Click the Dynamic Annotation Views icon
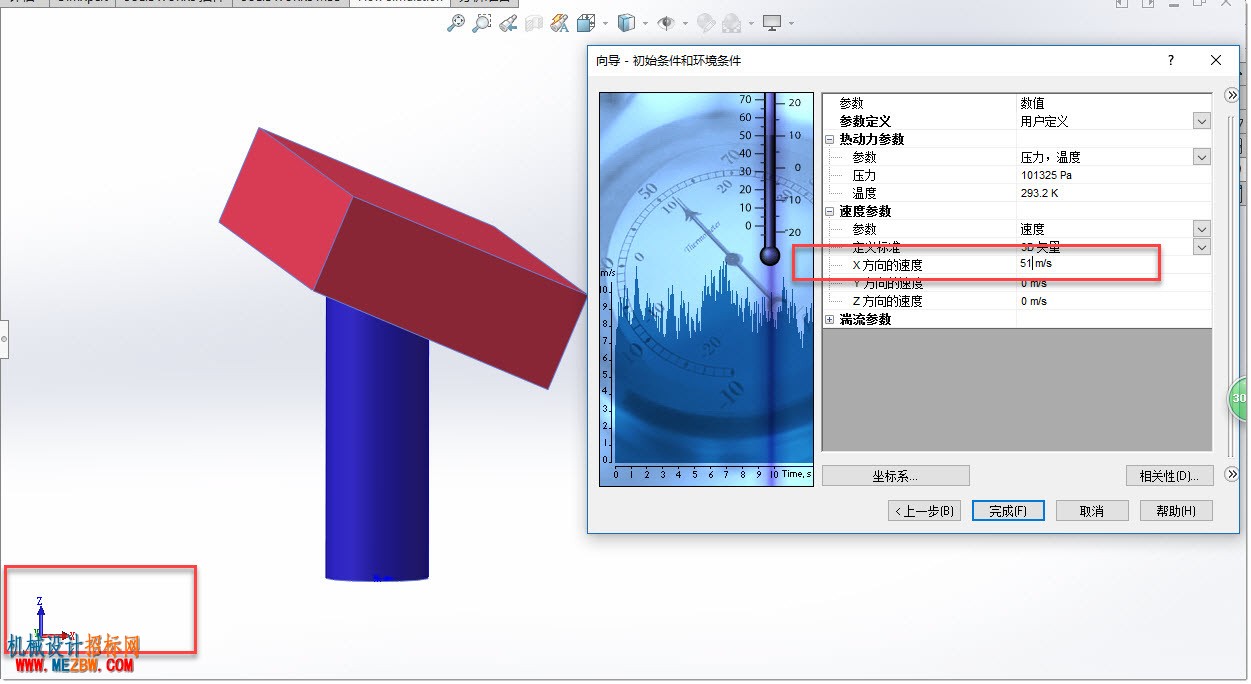Viewport: 1251px width, 684px height. (560, 22)
